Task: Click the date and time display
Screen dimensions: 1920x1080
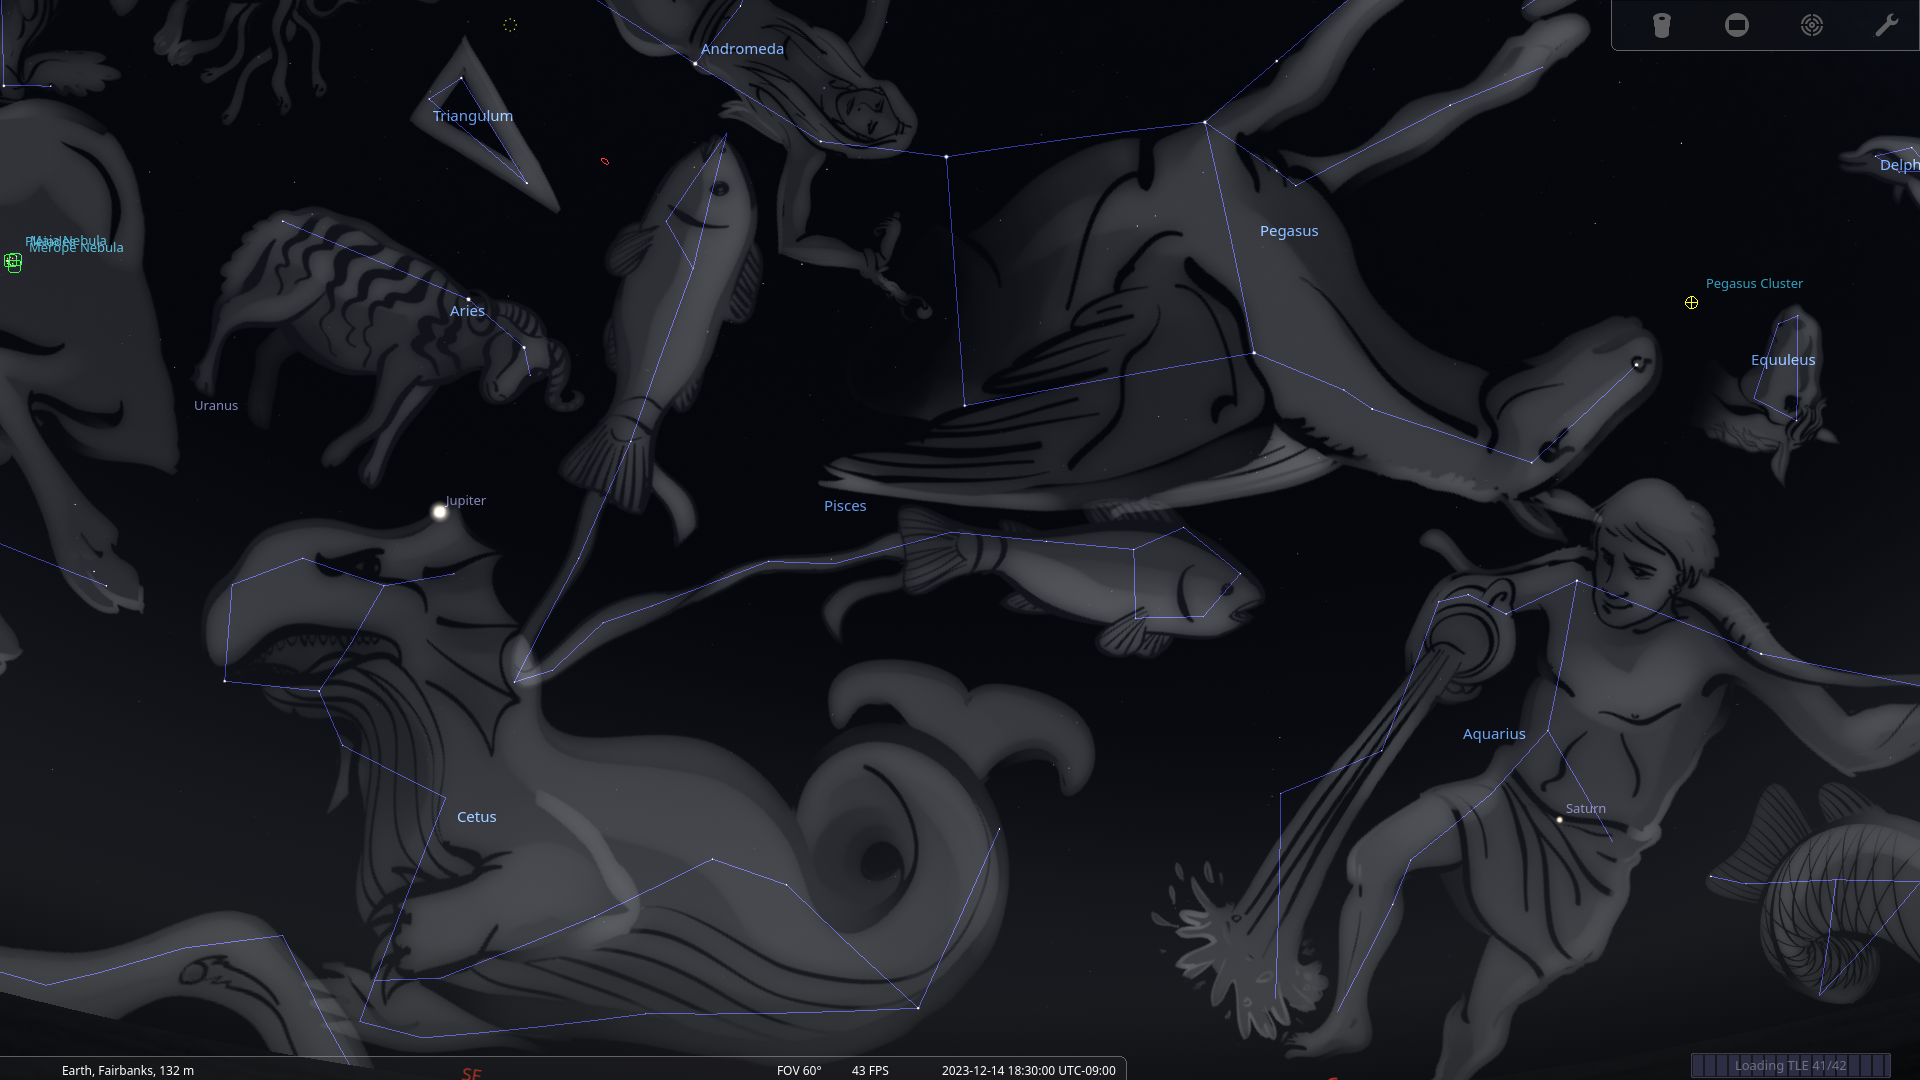Action: tap(1028, 1070)
